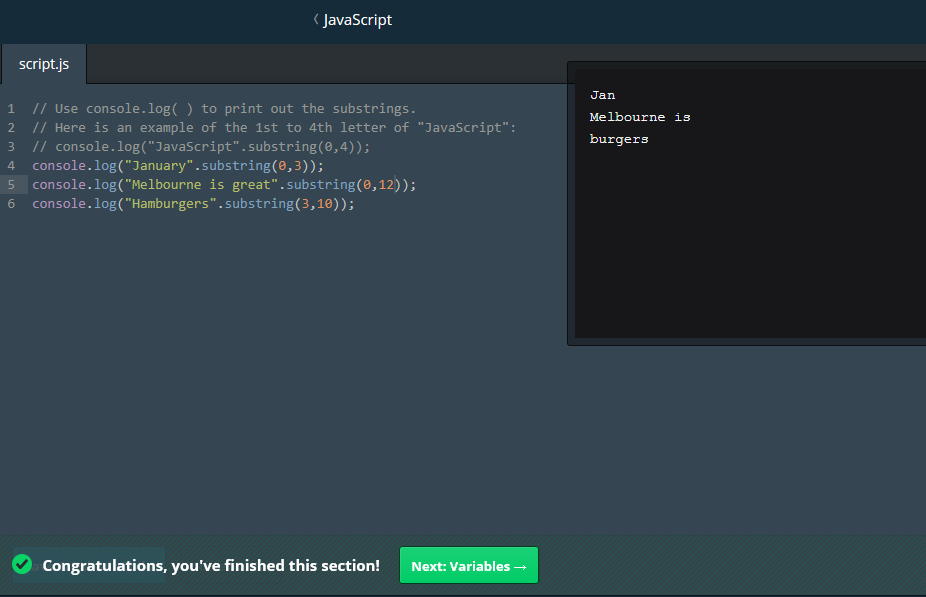
Task: Place cursor in the "Here is an example" comment
Action: [274, 128]
